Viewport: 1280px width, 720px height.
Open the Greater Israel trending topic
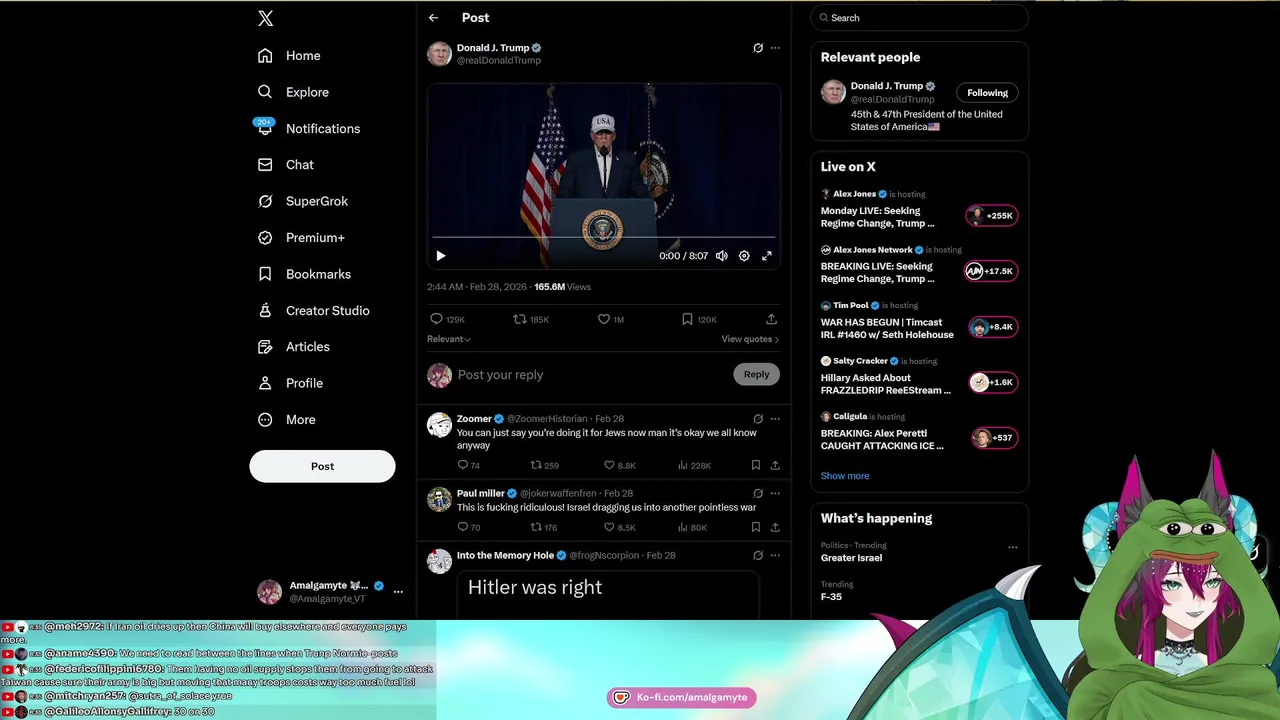tap(851, 558)
